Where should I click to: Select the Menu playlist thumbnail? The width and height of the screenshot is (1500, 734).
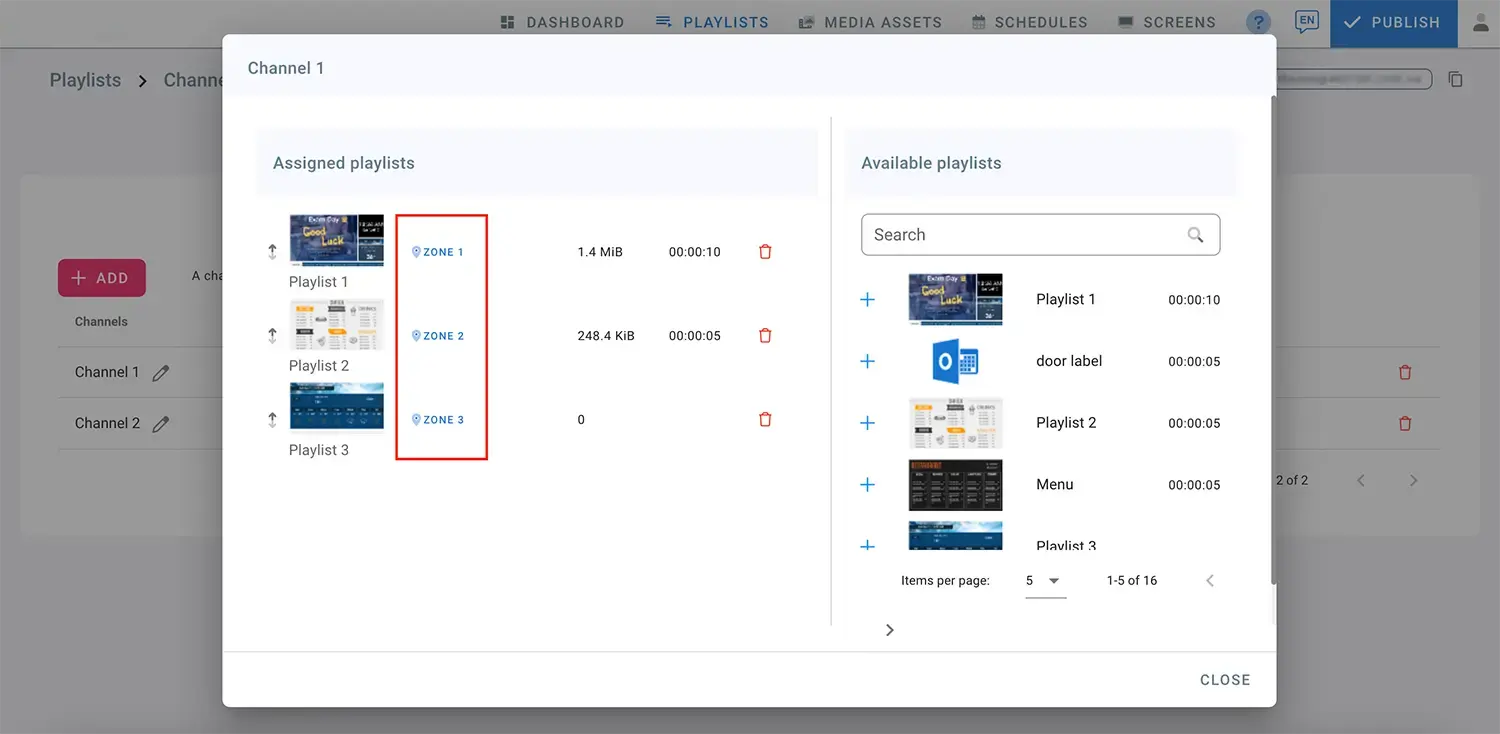pyautogui.click(x=955, y=485)
